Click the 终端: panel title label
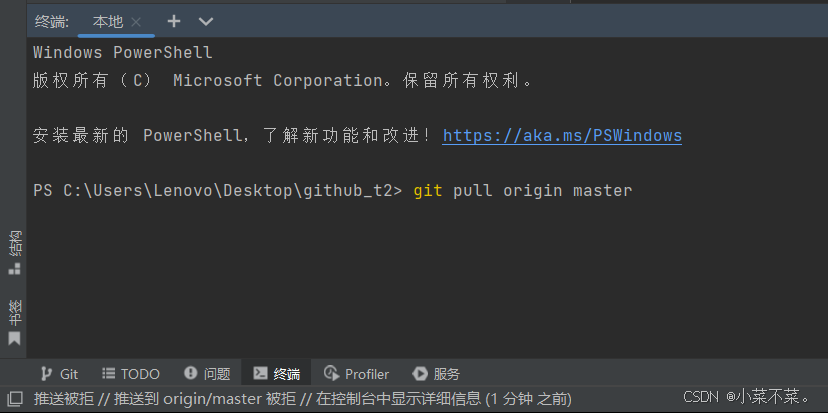The image size is (828, 413). click(53, 21)
